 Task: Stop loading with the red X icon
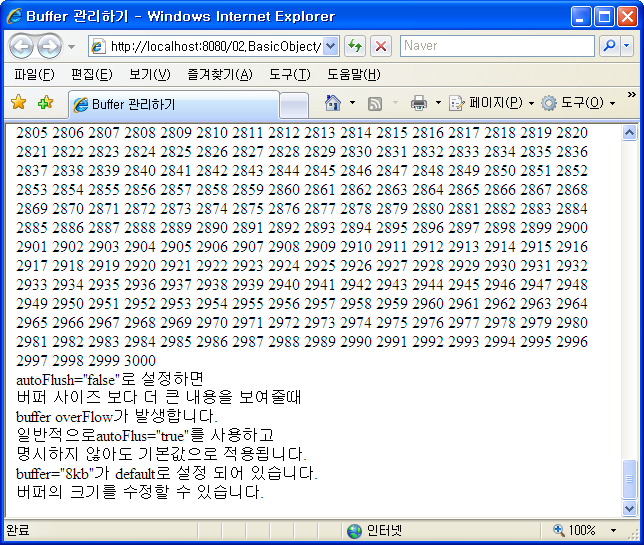coord(381,46)
